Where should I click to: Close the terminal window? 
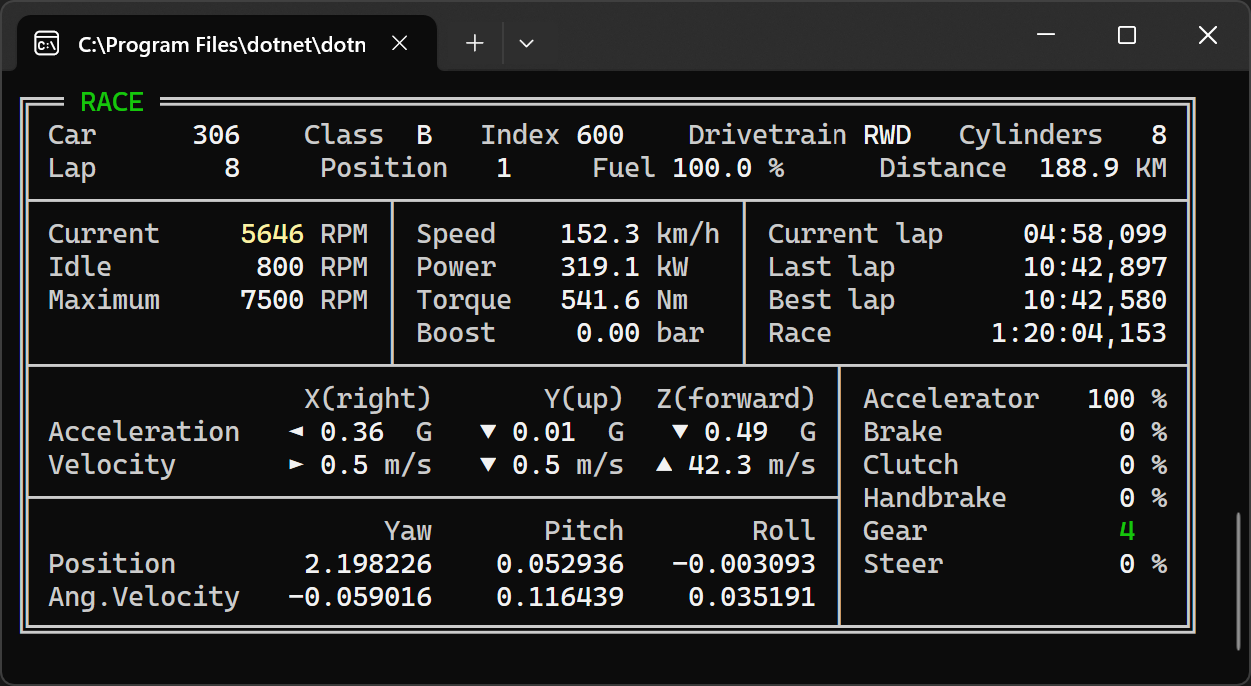[1207, 36]
